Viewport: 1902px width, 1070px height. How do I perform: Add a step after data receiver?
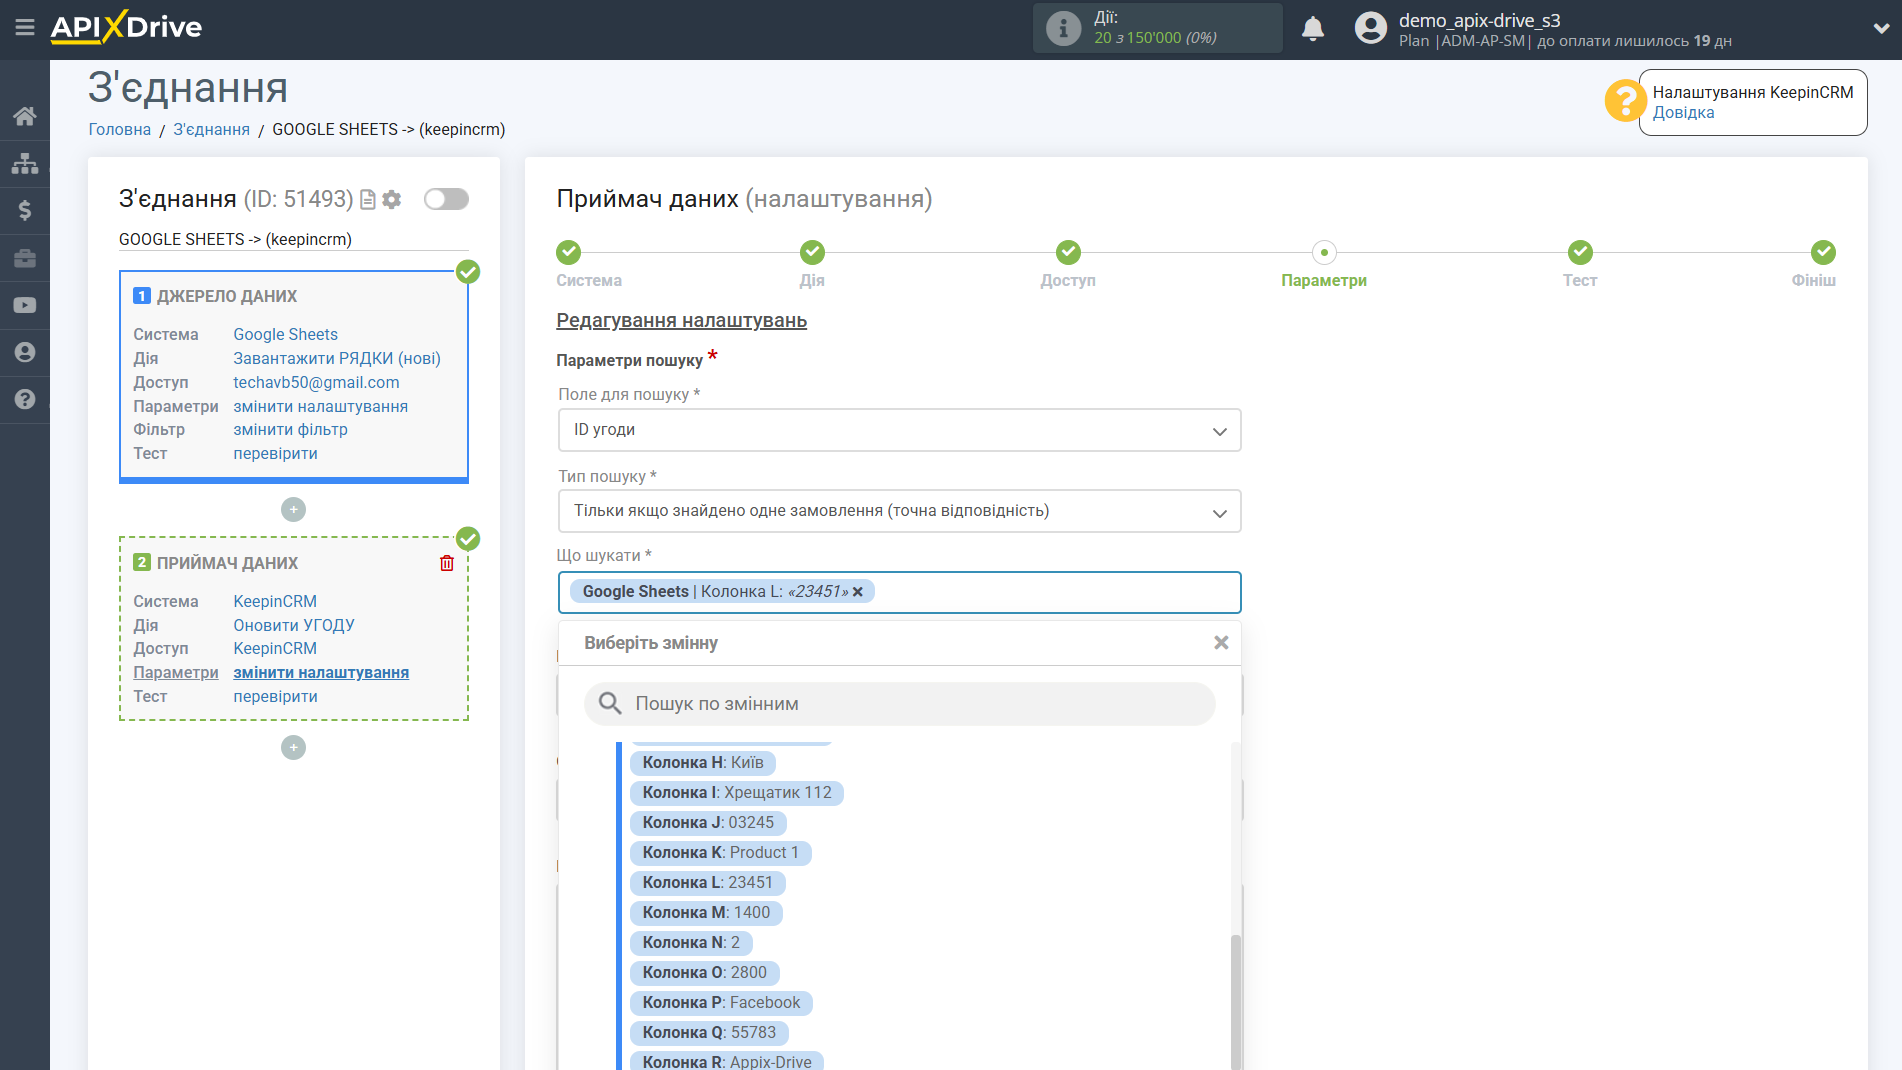click(293, 748)
